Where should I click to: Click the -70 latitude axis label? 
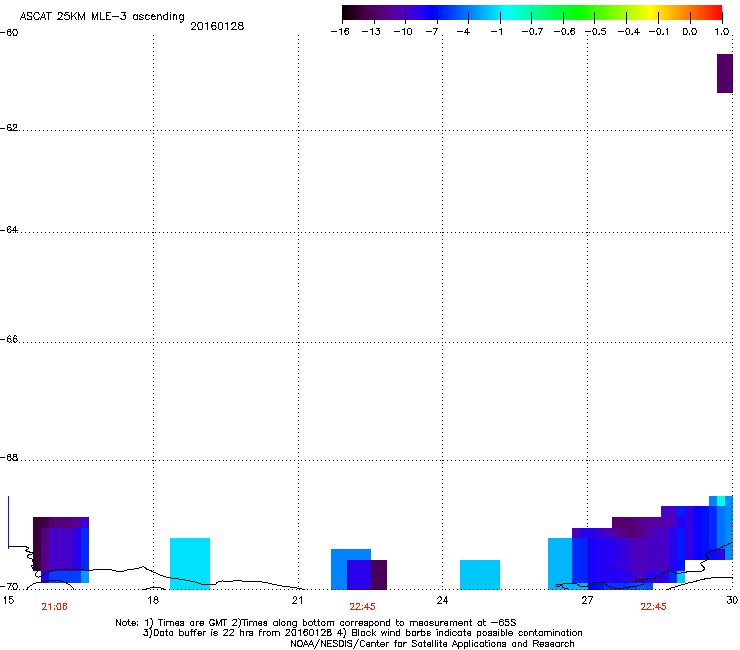9,587
